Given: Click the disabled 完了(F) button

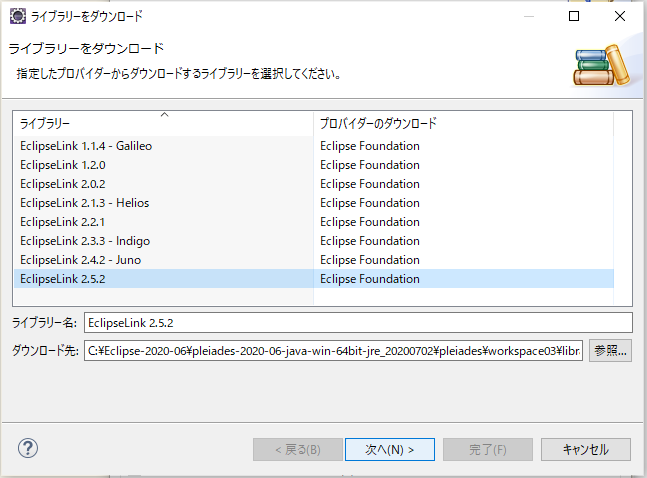Looking at the screenshot, I should coord(488,450).
